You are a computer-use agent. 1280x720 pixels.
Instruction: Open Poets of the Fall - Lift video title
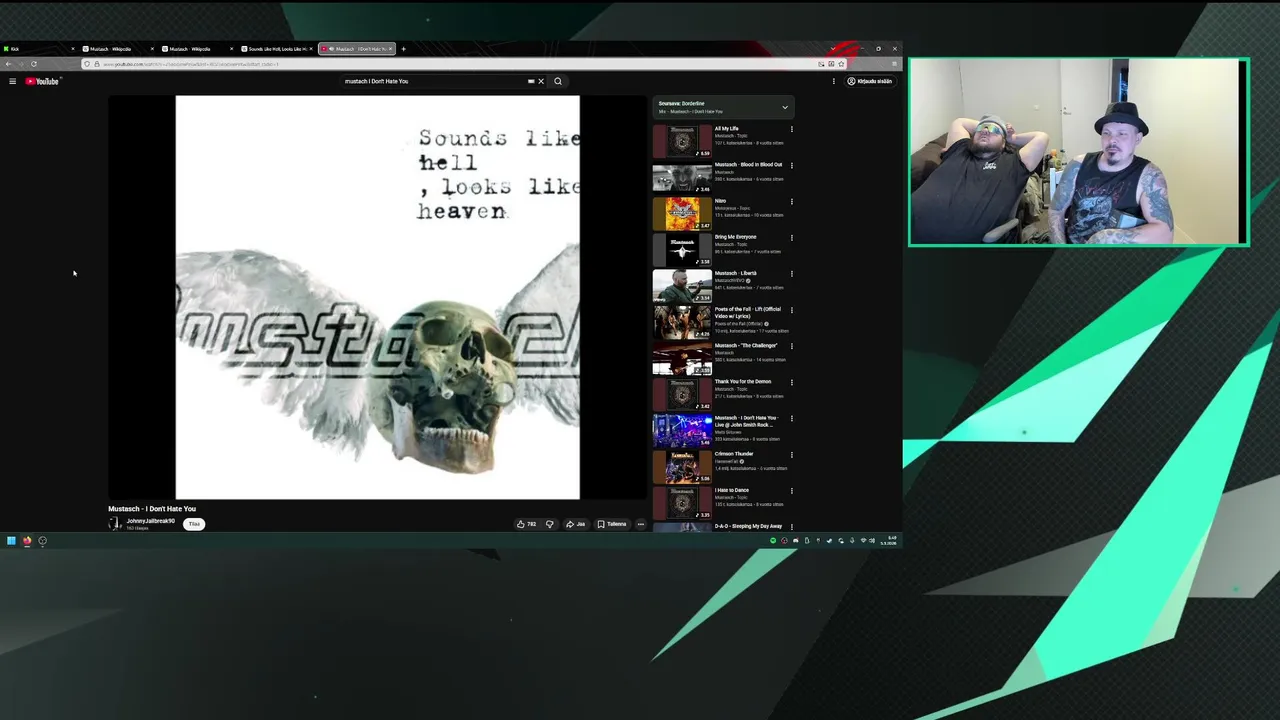747,313
